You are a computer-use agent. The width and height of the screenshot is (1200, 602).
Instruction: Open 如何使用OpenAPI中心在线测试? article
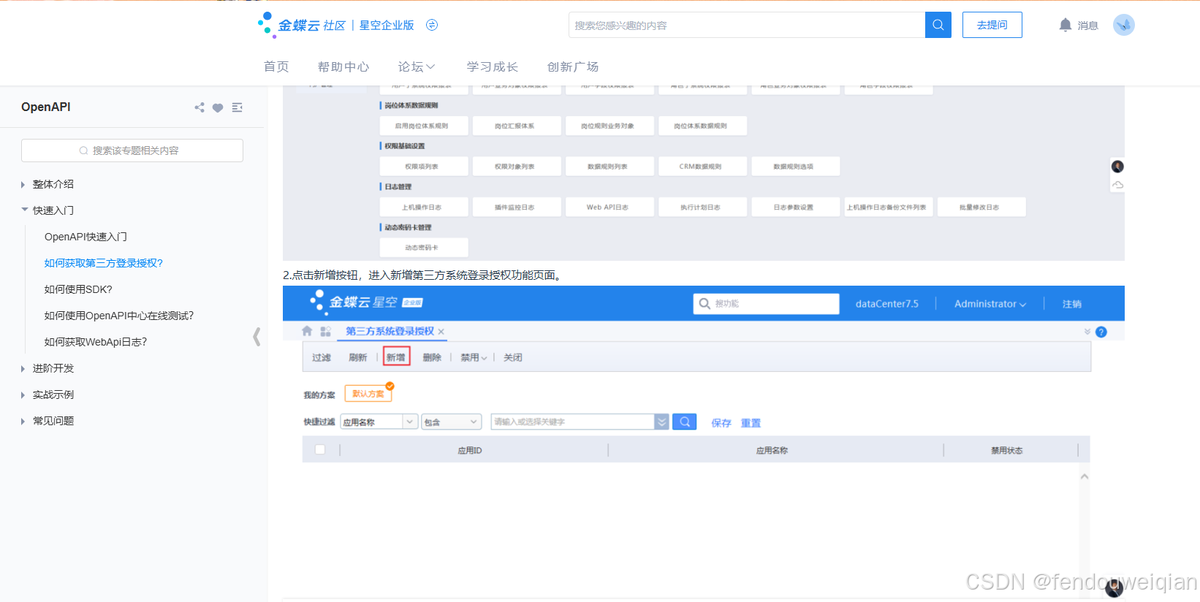coord(119,315)
